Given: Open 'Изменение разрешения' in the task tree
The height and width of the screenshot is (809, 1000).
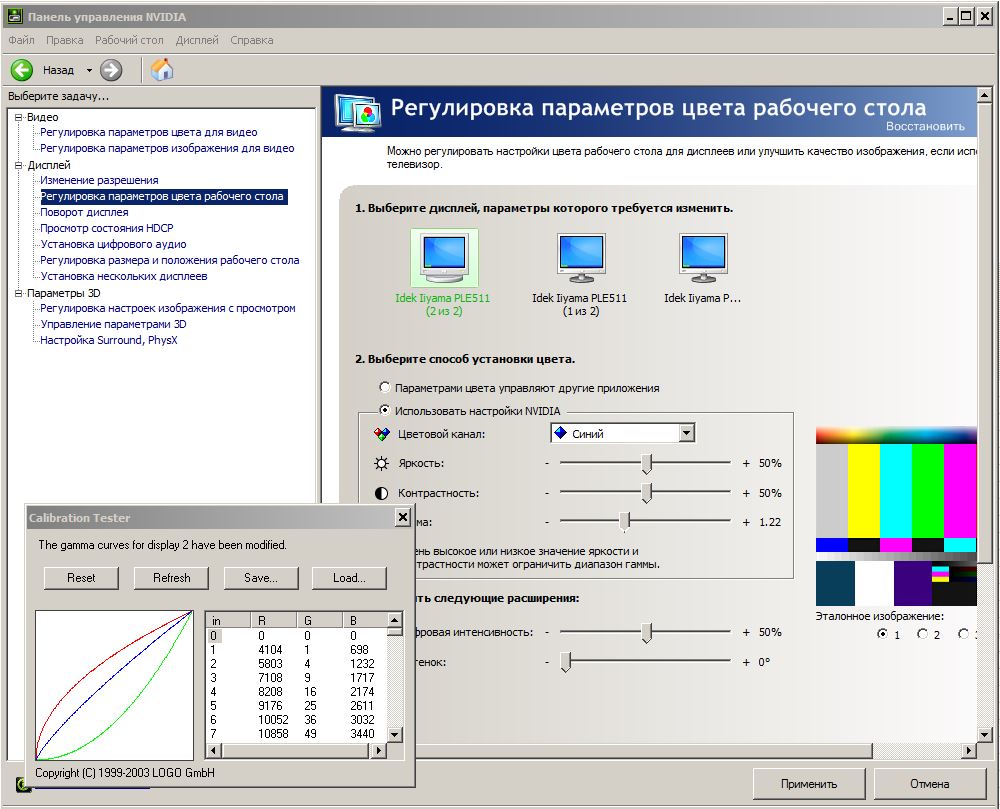Looking at the screenshot, I should (x=99, y=180).
